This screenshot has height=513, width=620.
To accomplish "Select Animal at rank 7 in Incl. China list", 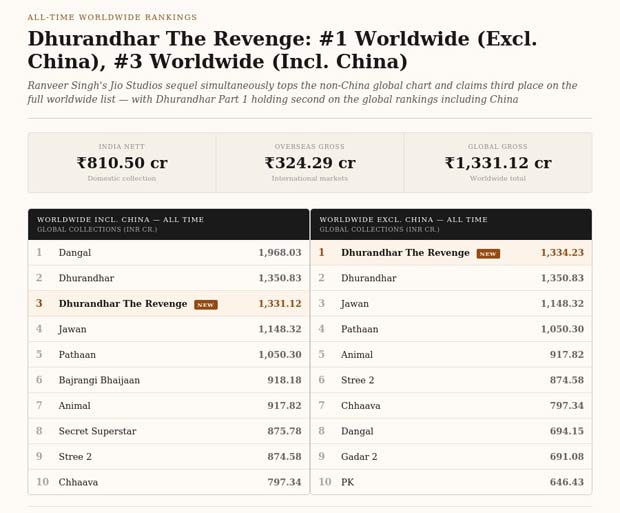I will [169, 406].
